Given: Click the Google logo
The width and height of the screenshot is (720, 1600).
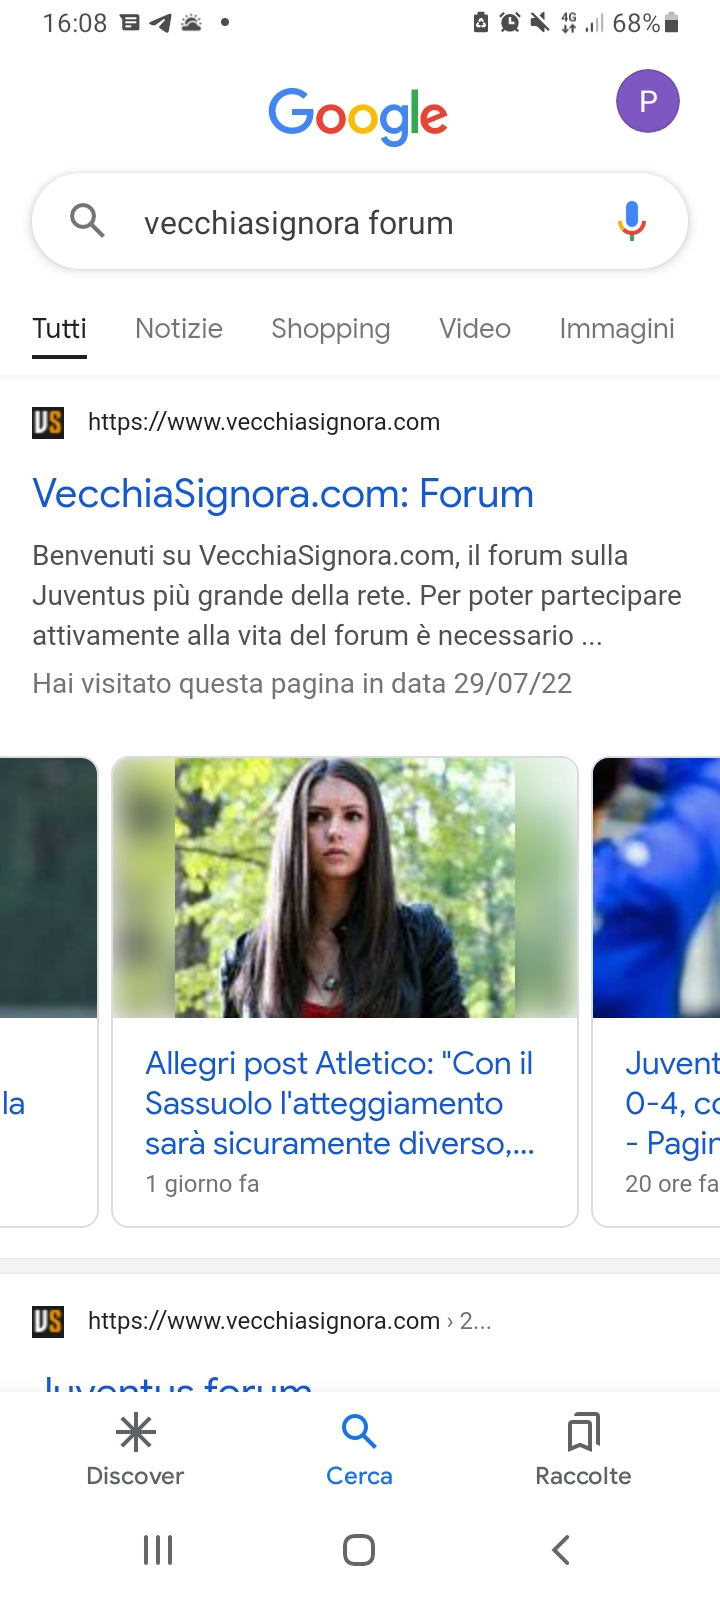Looking at the screenshot, I should [x=358, y=116].
